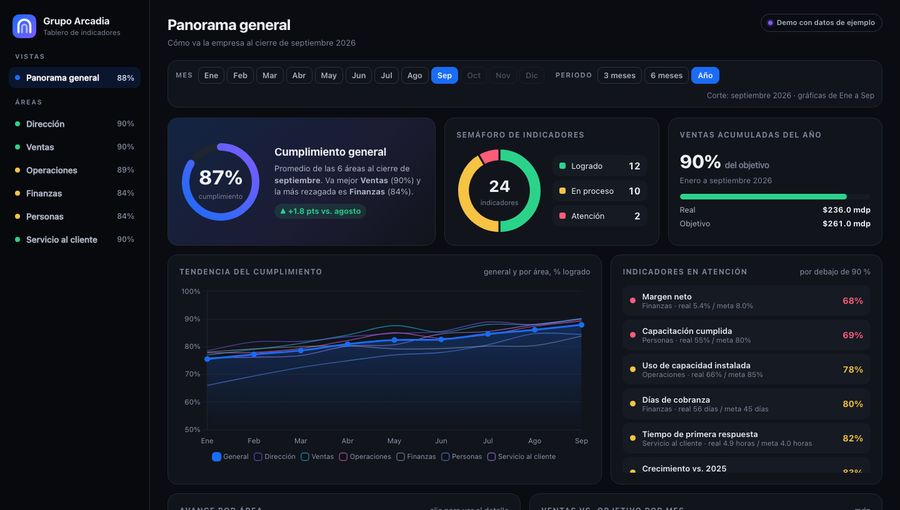
Task: Select month Ene
Action: click(211, 75)
